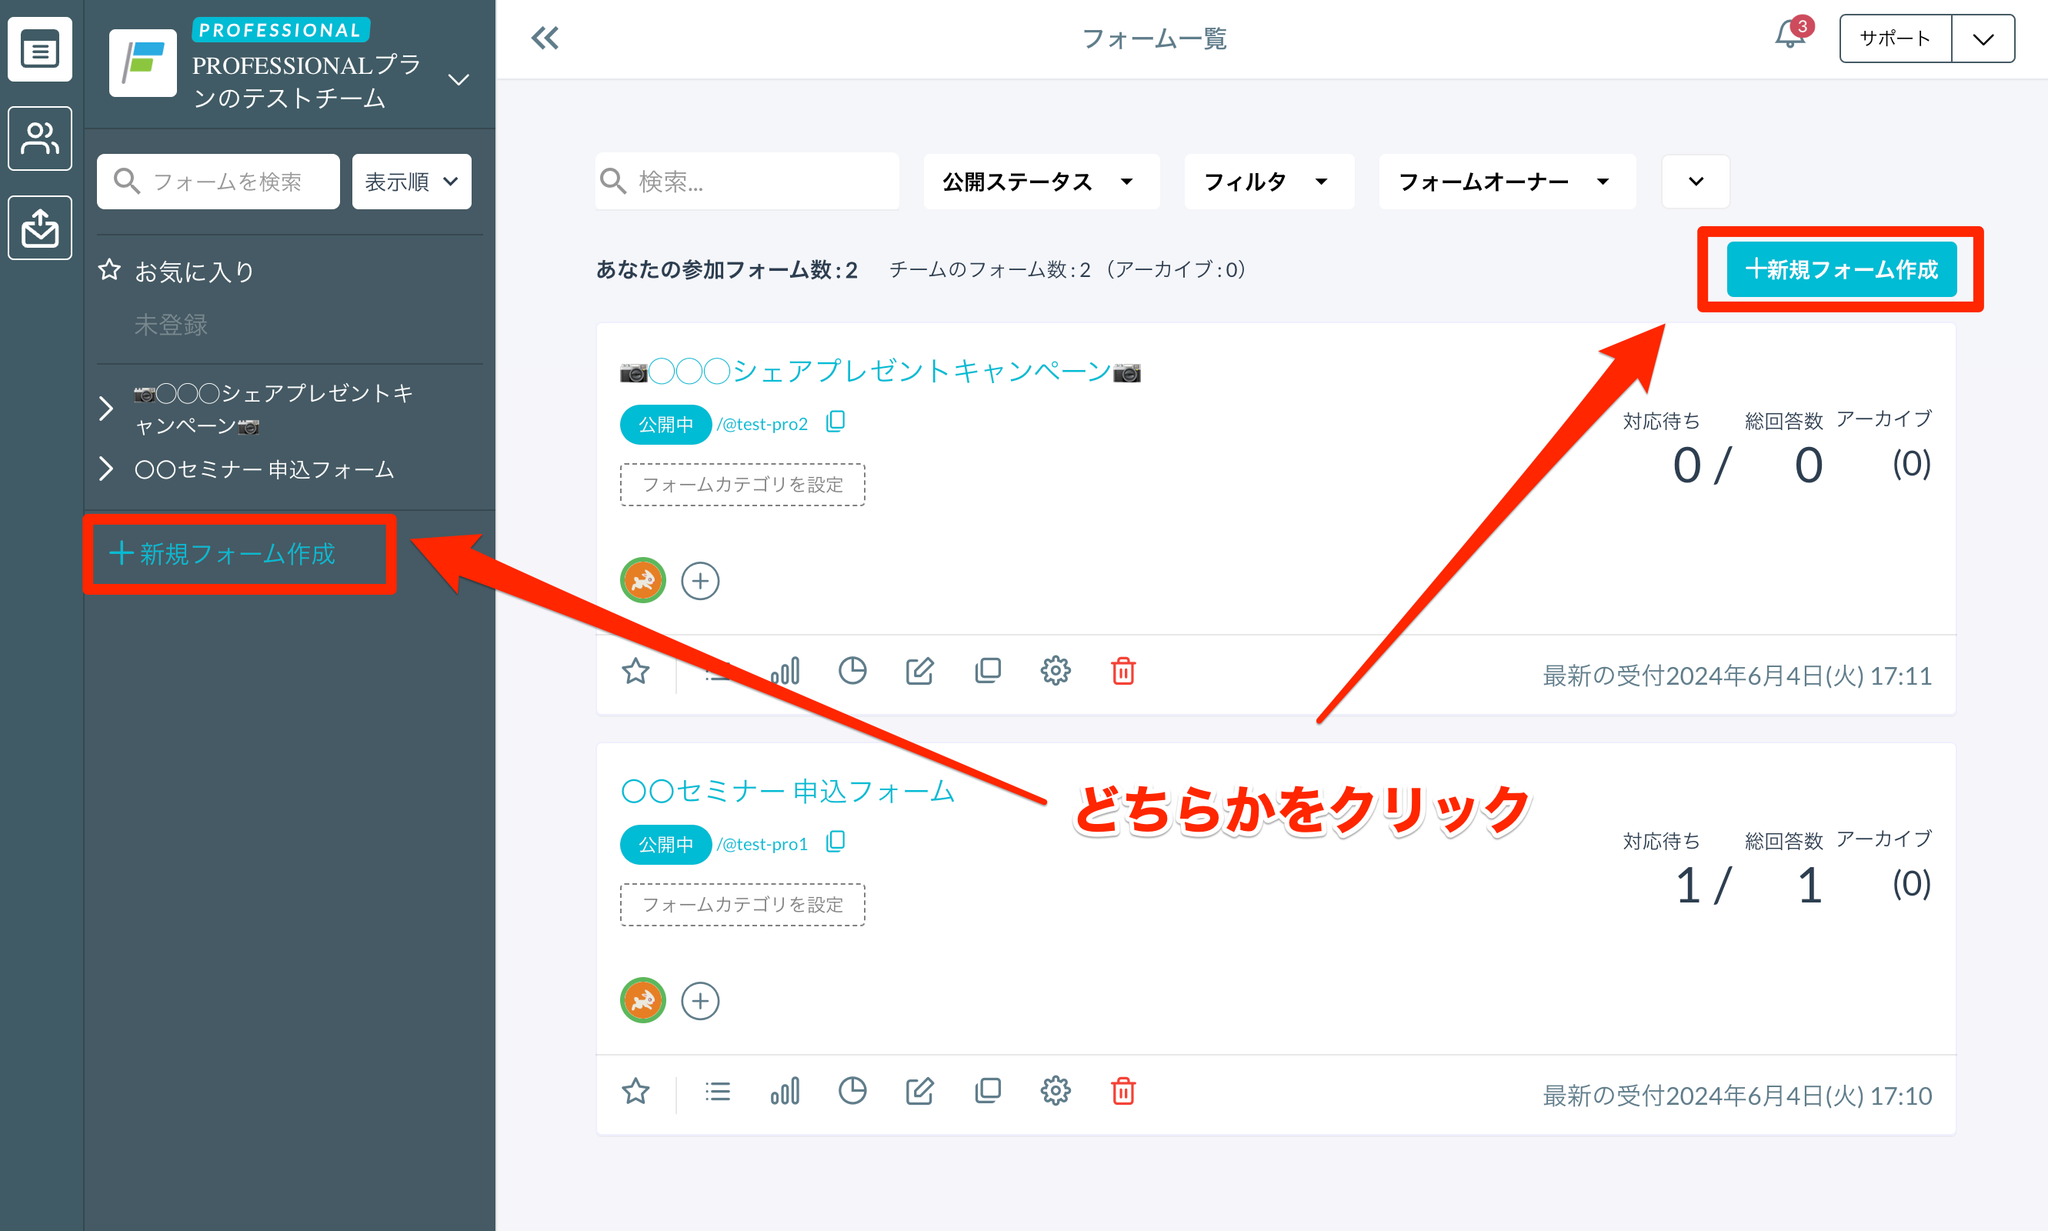This screenshot has height=1231, width=2048.
Task: Open the フォームオーナー filter dropdown
Action: pyautogui.click(x=1506, y=182)
